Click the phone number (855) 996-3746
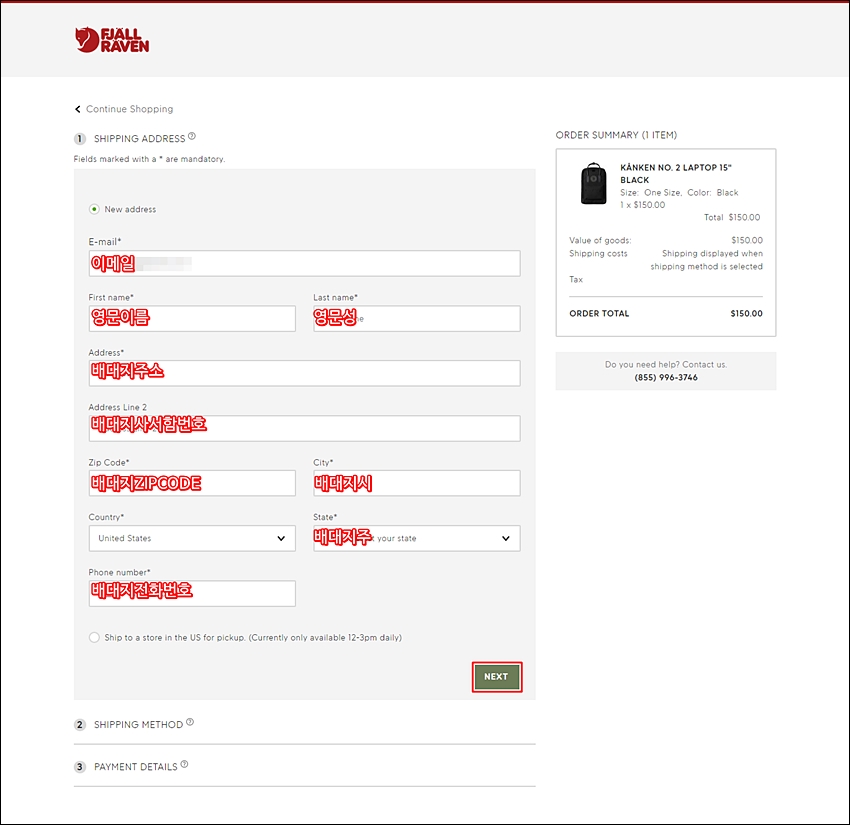850x825 pixels. [666, 377]
